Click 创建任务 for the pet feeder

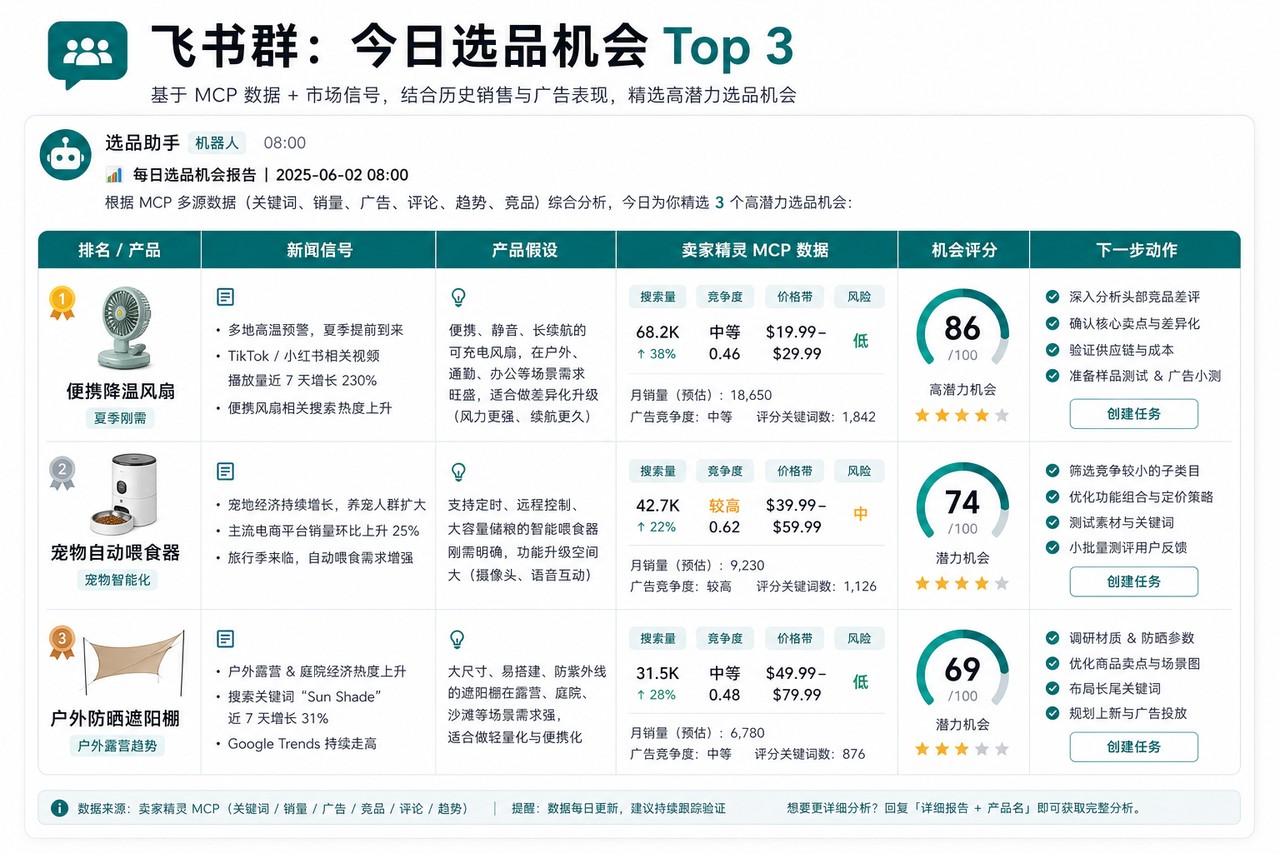[1134, 582]
